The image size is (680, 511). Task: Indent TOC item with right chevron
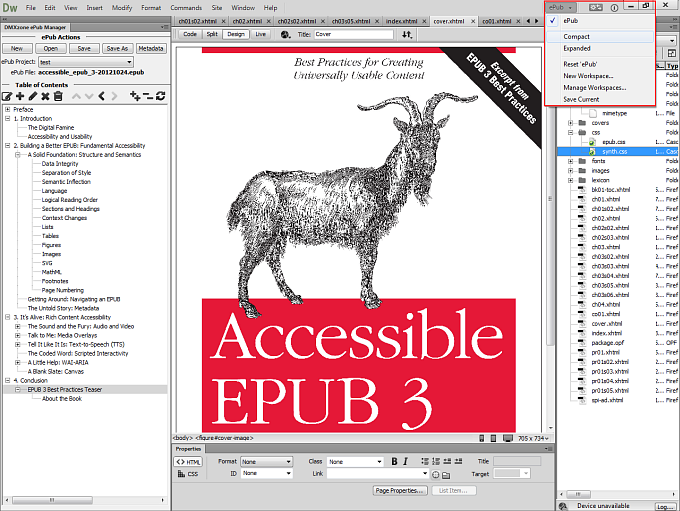[x=114, y=96]
